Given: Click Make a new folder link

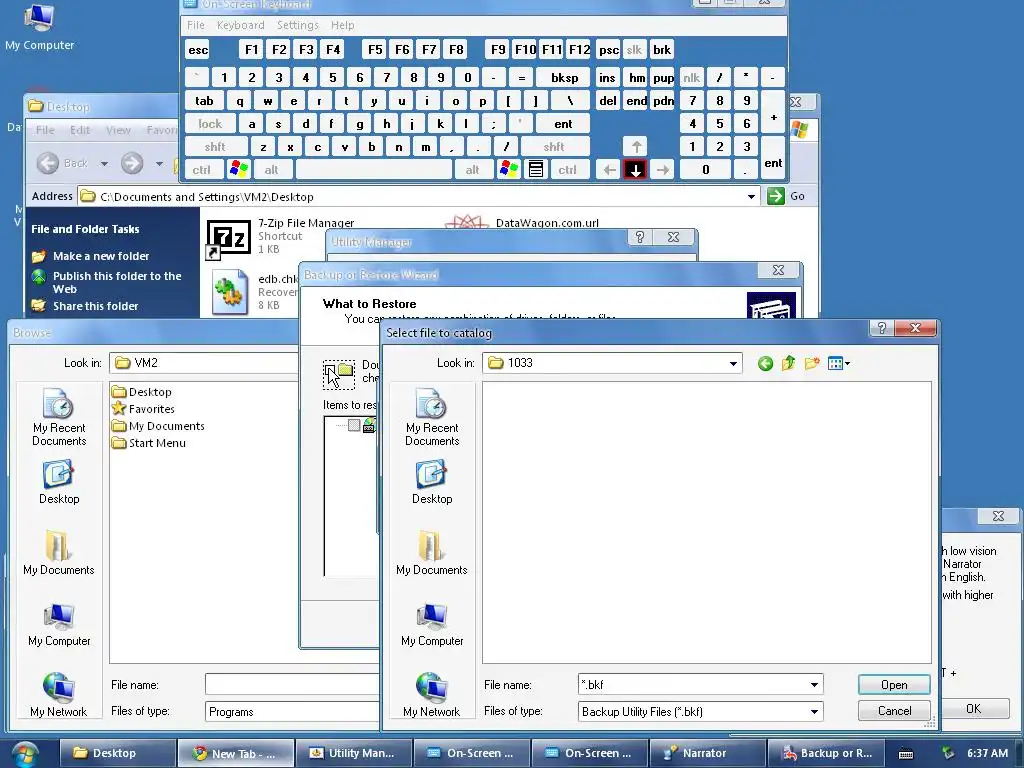Looking at the screenshot, I should click(x=101, y=256).
